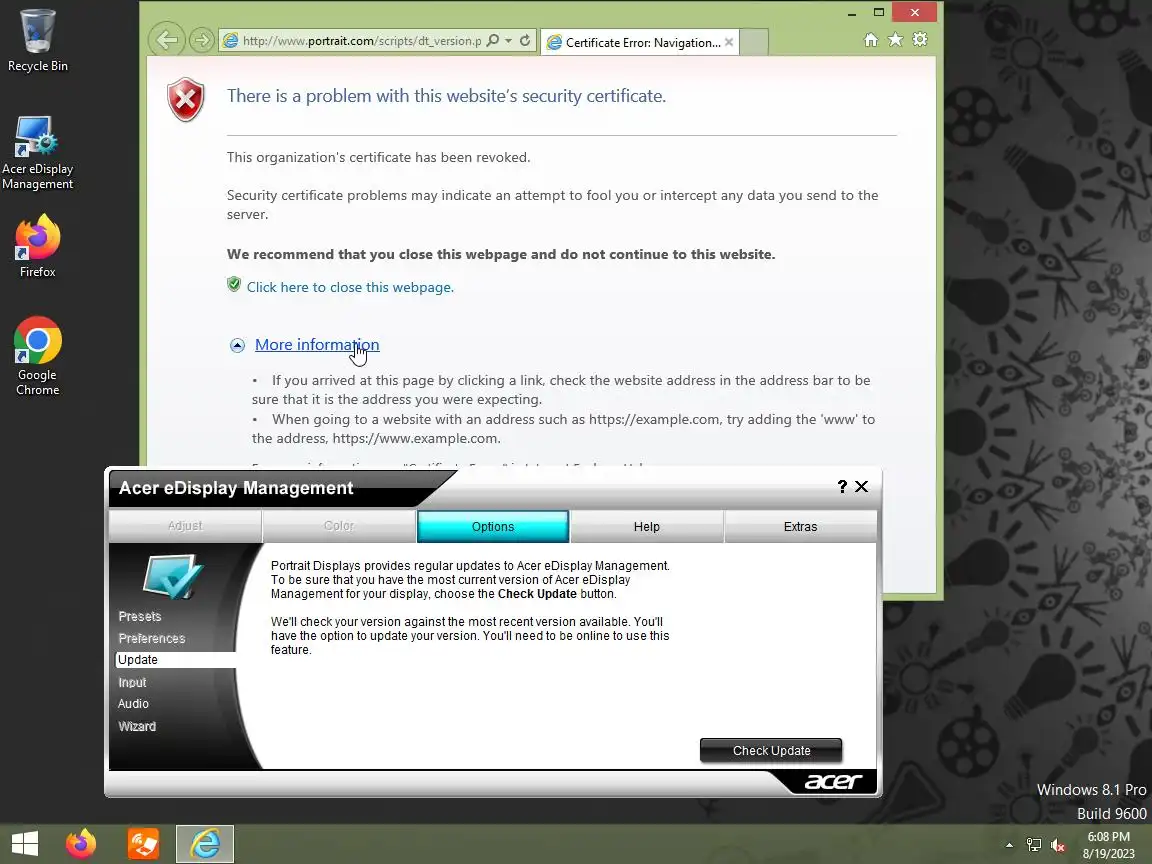Maximize the Internet Explorer window
This screenshot has height=864, width=1152.
pos(879,12)
